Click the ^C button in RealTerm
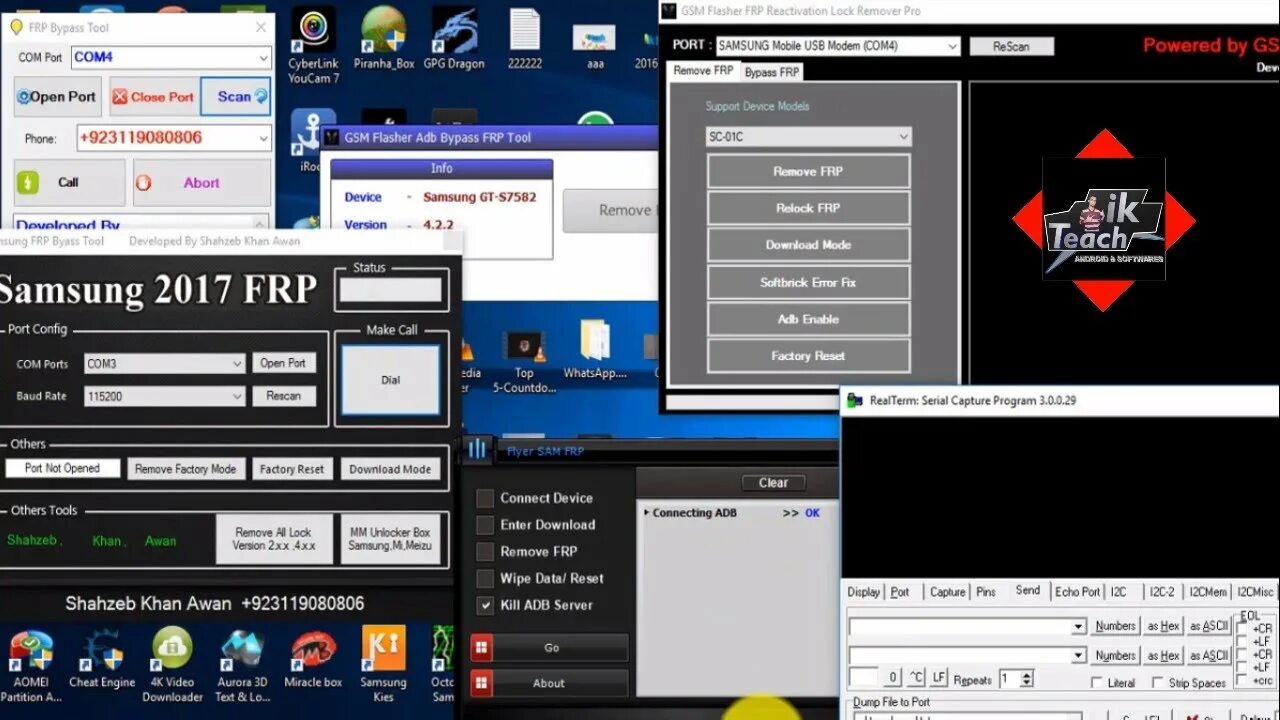Image resolution: width=1280 pixels, height=720 pixels. point(916,678)
